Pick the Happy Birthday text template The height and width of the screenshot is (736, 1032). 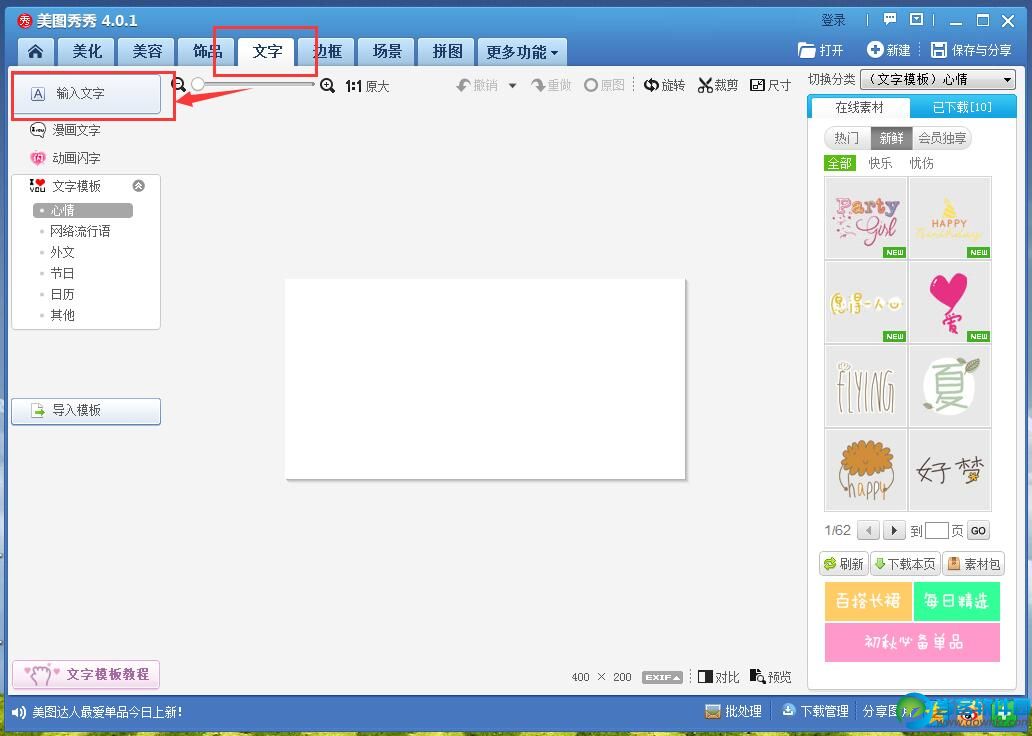[x=950, y=218]
